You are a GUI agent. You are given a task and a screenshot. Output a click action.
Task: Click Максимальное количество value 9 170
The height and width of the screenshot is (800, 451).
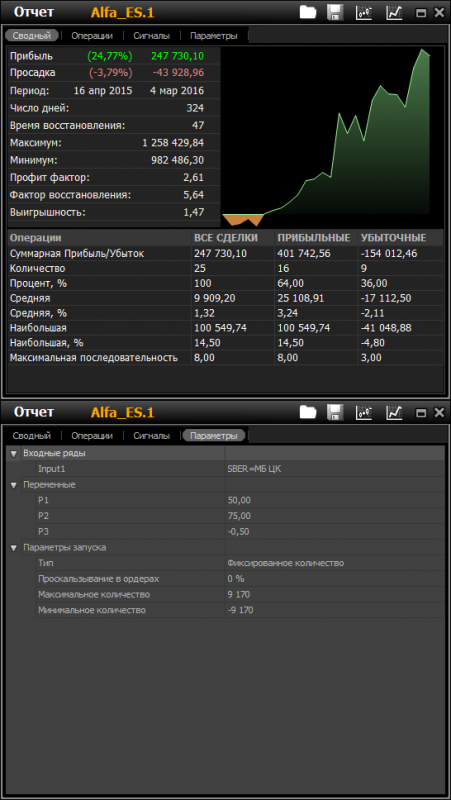[x=239, y=595]
